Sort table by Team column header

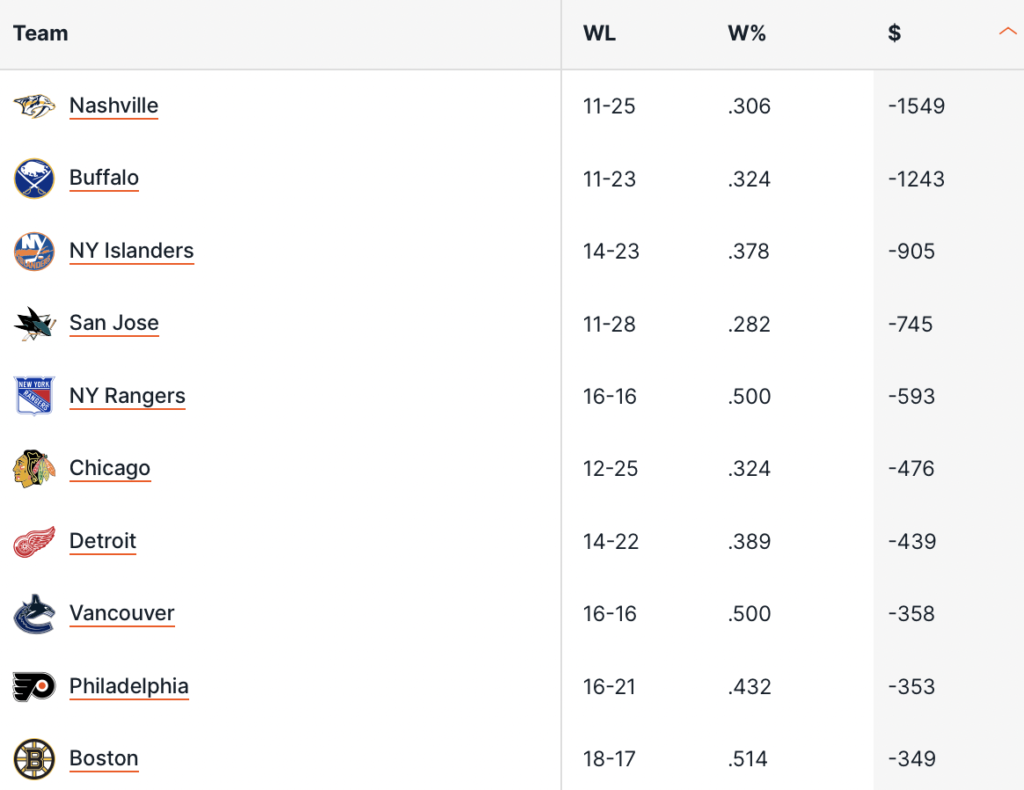[41, 33]
